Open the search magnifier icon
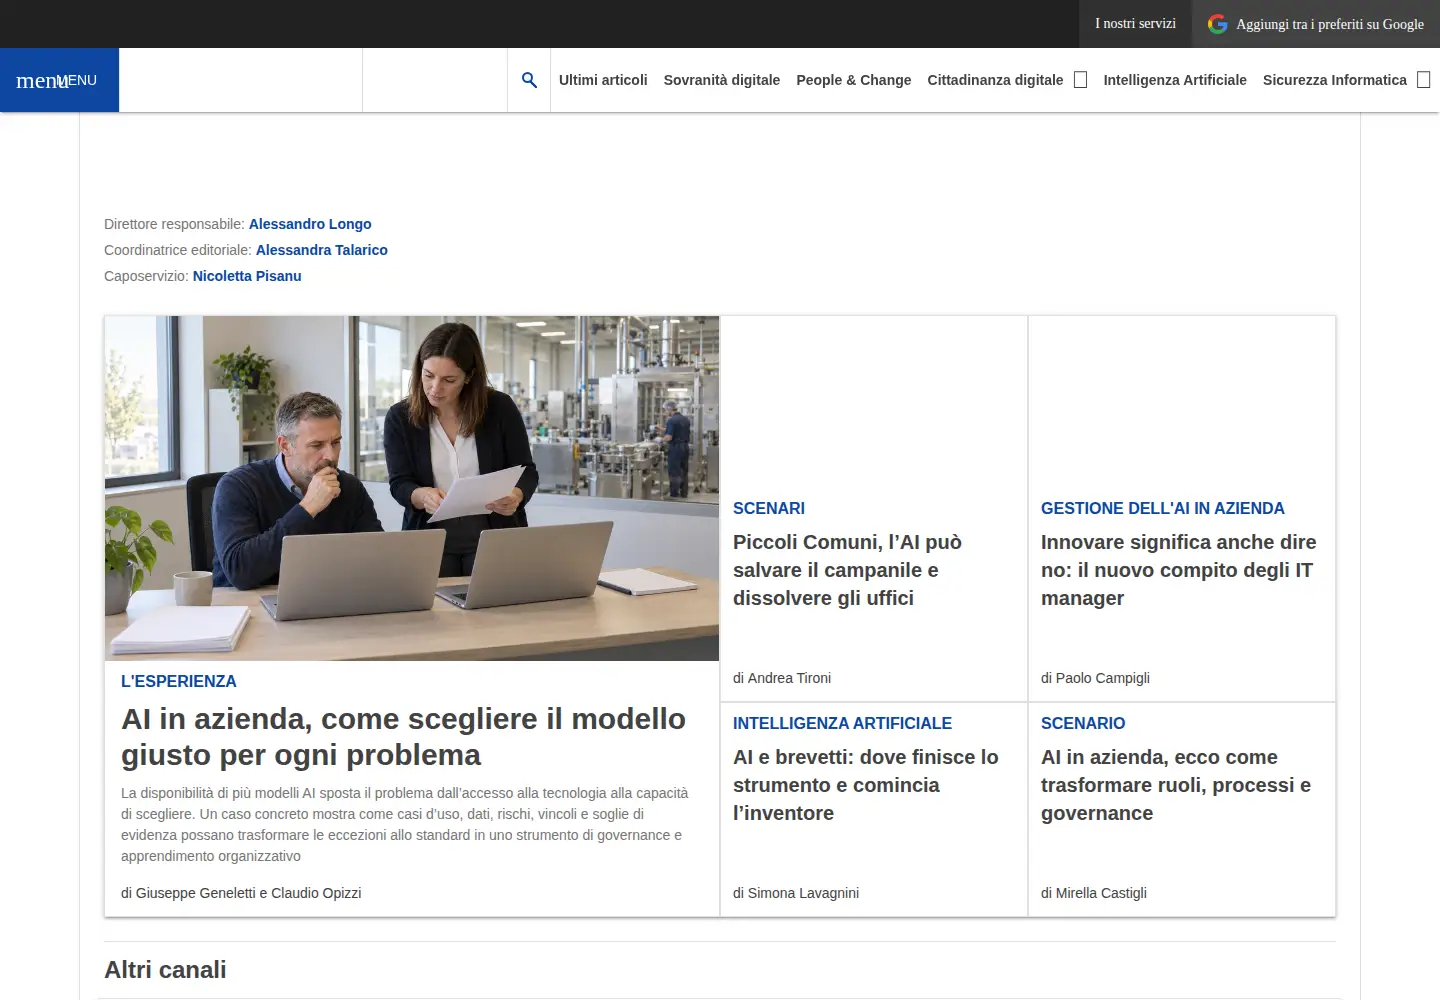Viewport: 1440px width, 1000px height. [529, 80]
